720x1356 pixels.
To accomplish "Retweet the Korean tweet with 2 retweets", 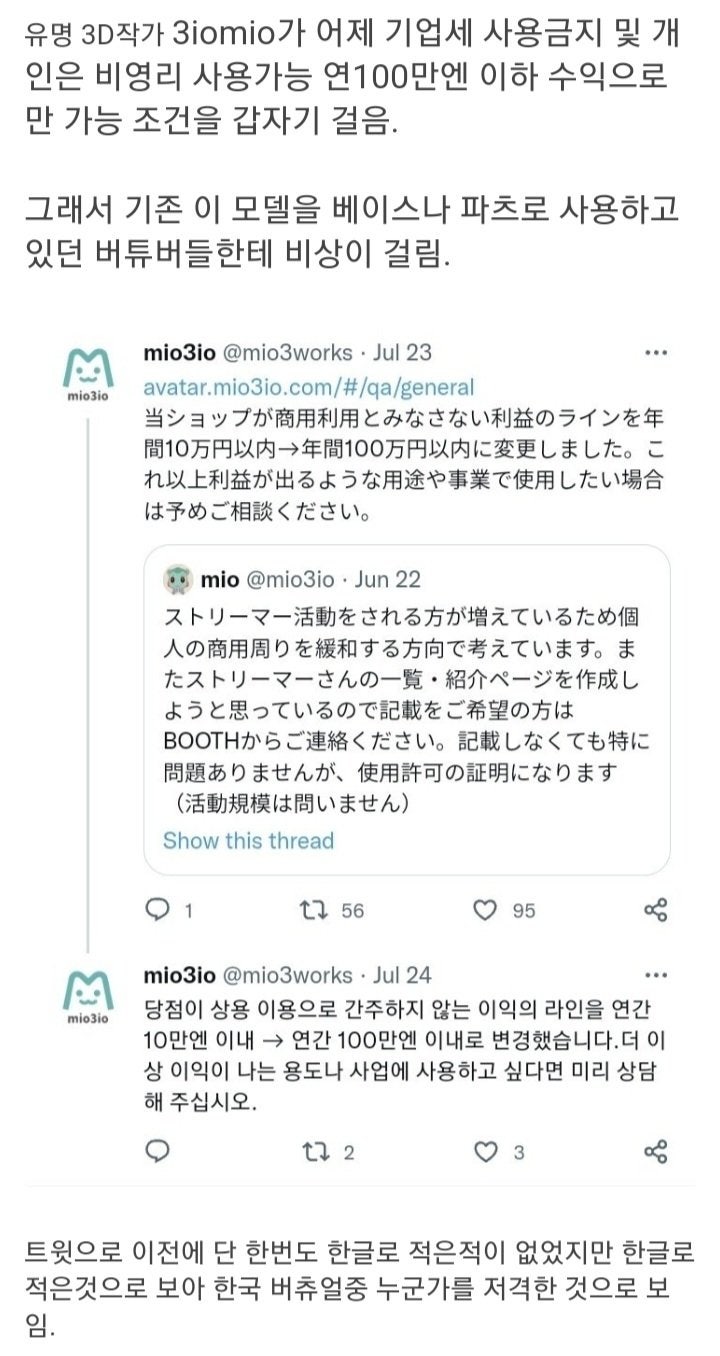I will pos(313,1152).
